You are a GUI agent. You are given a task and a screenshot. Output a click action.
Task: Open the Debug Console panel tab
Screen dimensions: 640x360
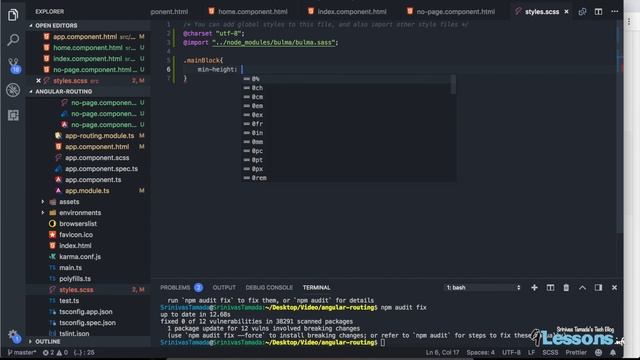tap(269, 288)
